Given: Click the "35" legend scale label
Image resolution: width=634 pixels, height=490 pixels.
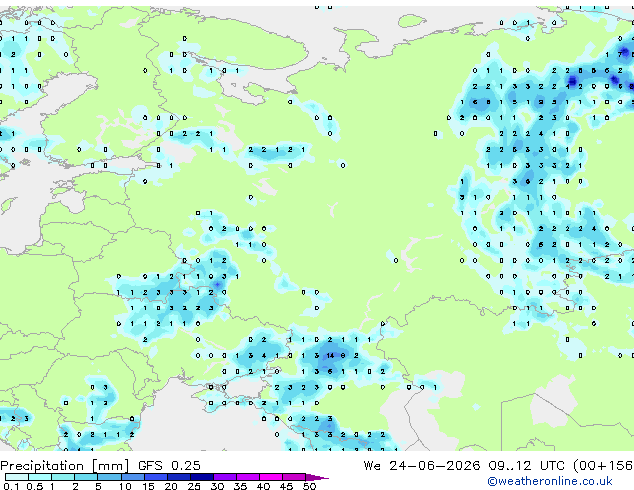Looking at the screenshot, I should click(240, 486).
